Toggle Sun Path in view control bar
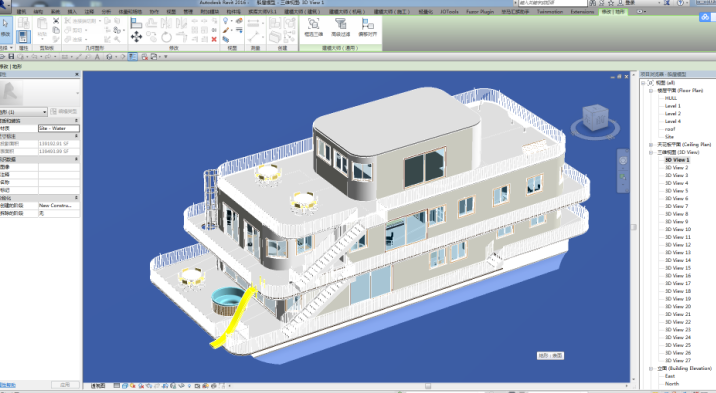Image resolution: width=716 pixels, height=393 pixels. 132,386
